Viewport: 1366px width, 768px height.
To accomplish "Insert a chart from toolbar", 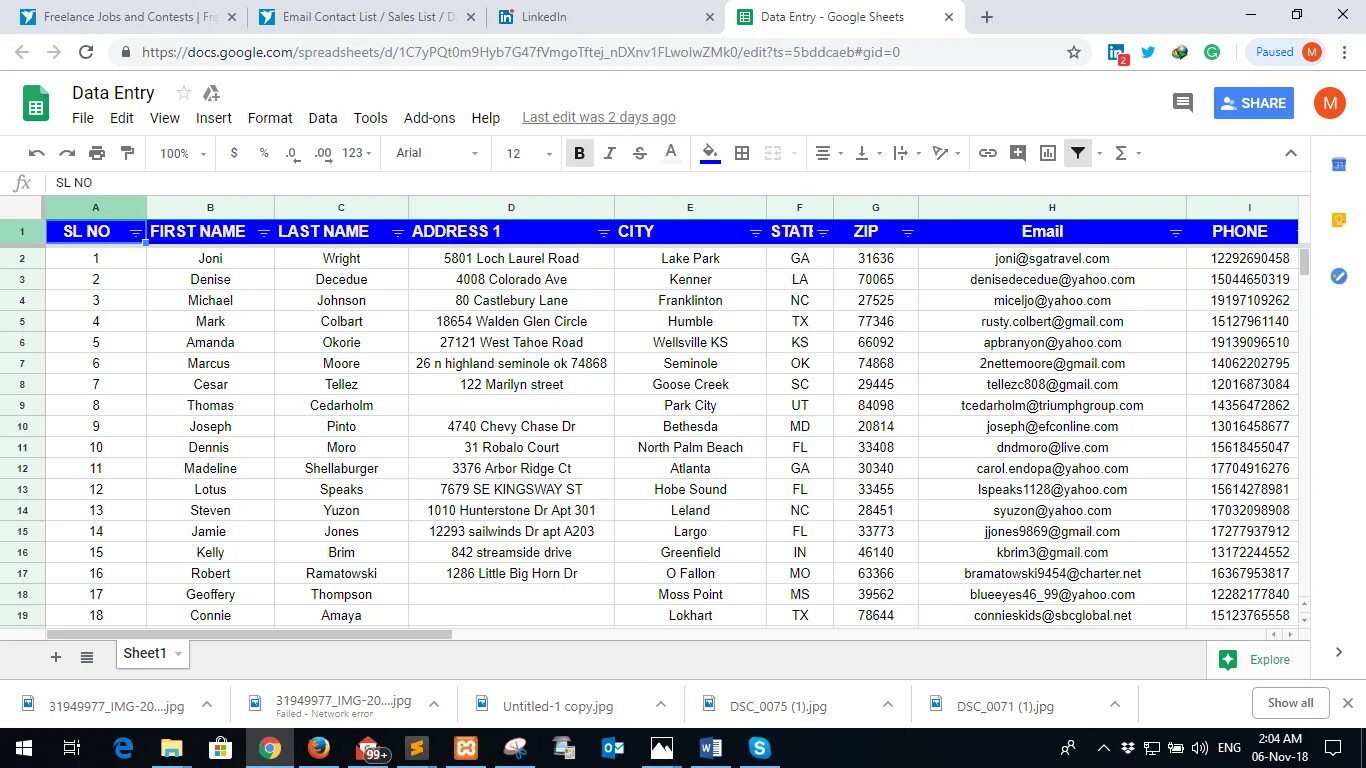I will point(1048,153).
